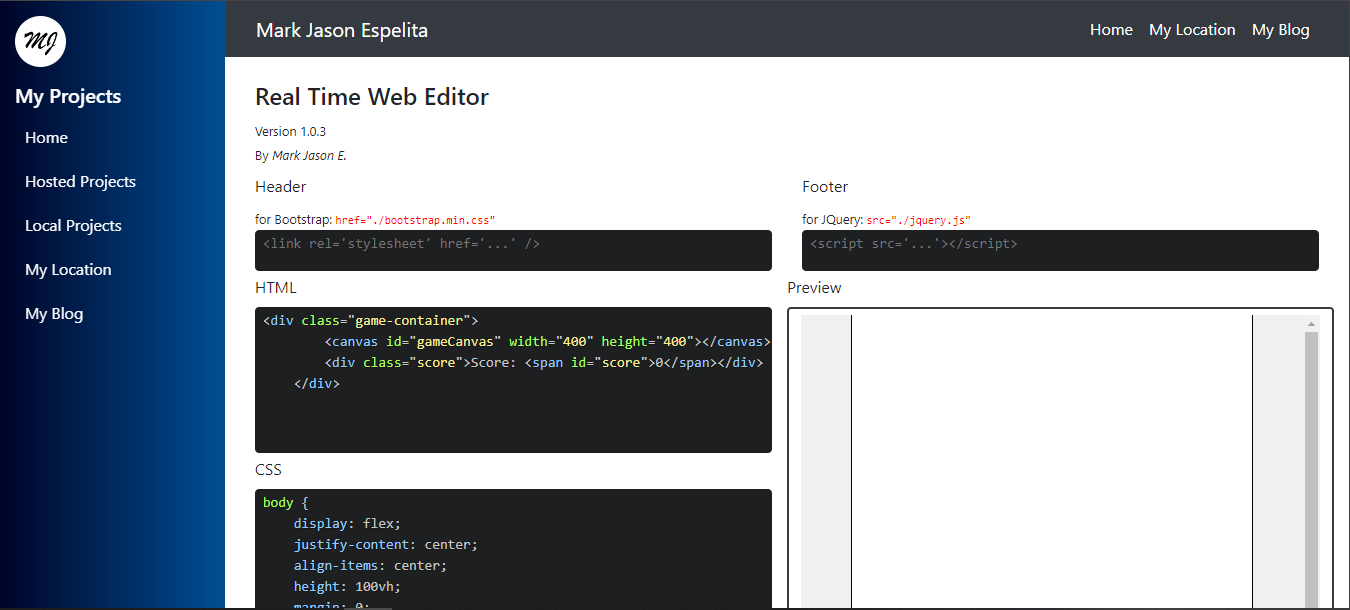Screen dimensions: 1350x610
Task: Focus the Footer script src input
Action: 1060,250
